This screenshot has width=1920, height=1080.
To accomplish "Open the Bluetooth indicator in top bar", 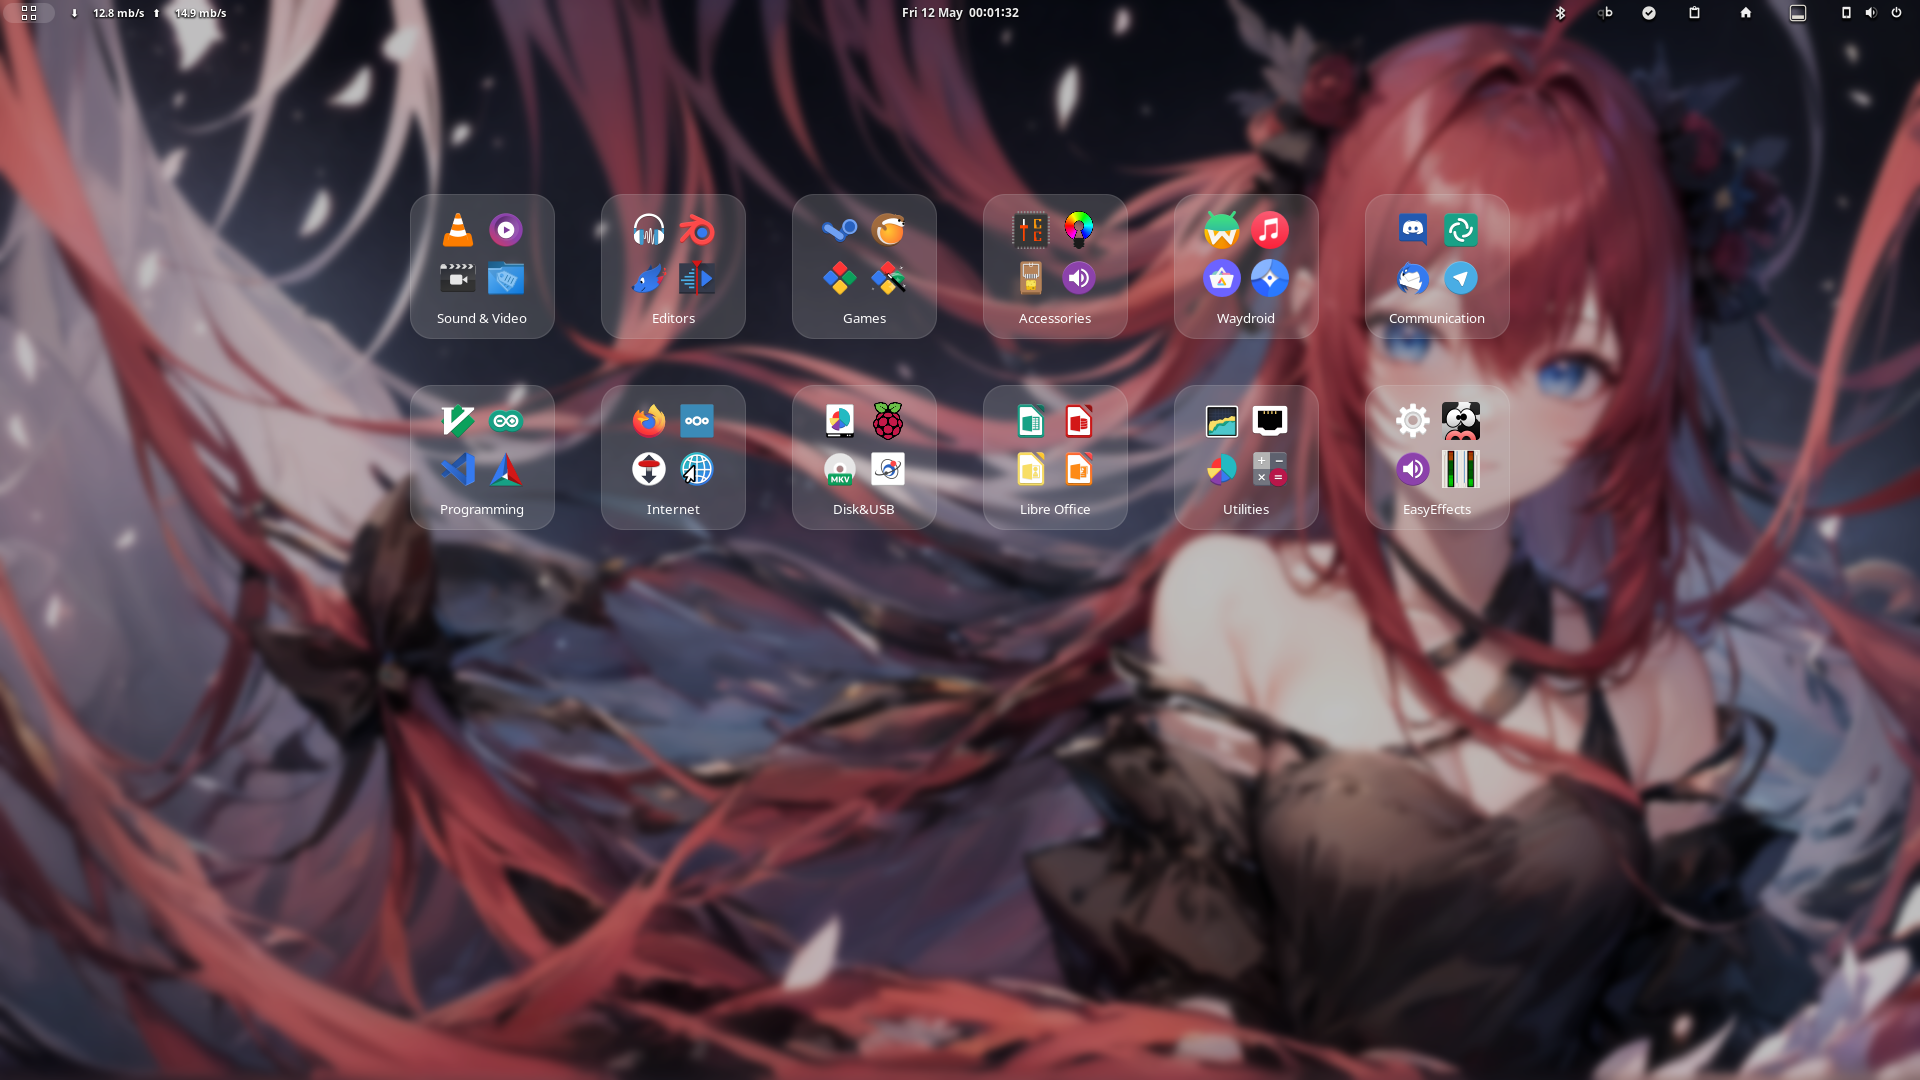I will tap(1560, 13).
